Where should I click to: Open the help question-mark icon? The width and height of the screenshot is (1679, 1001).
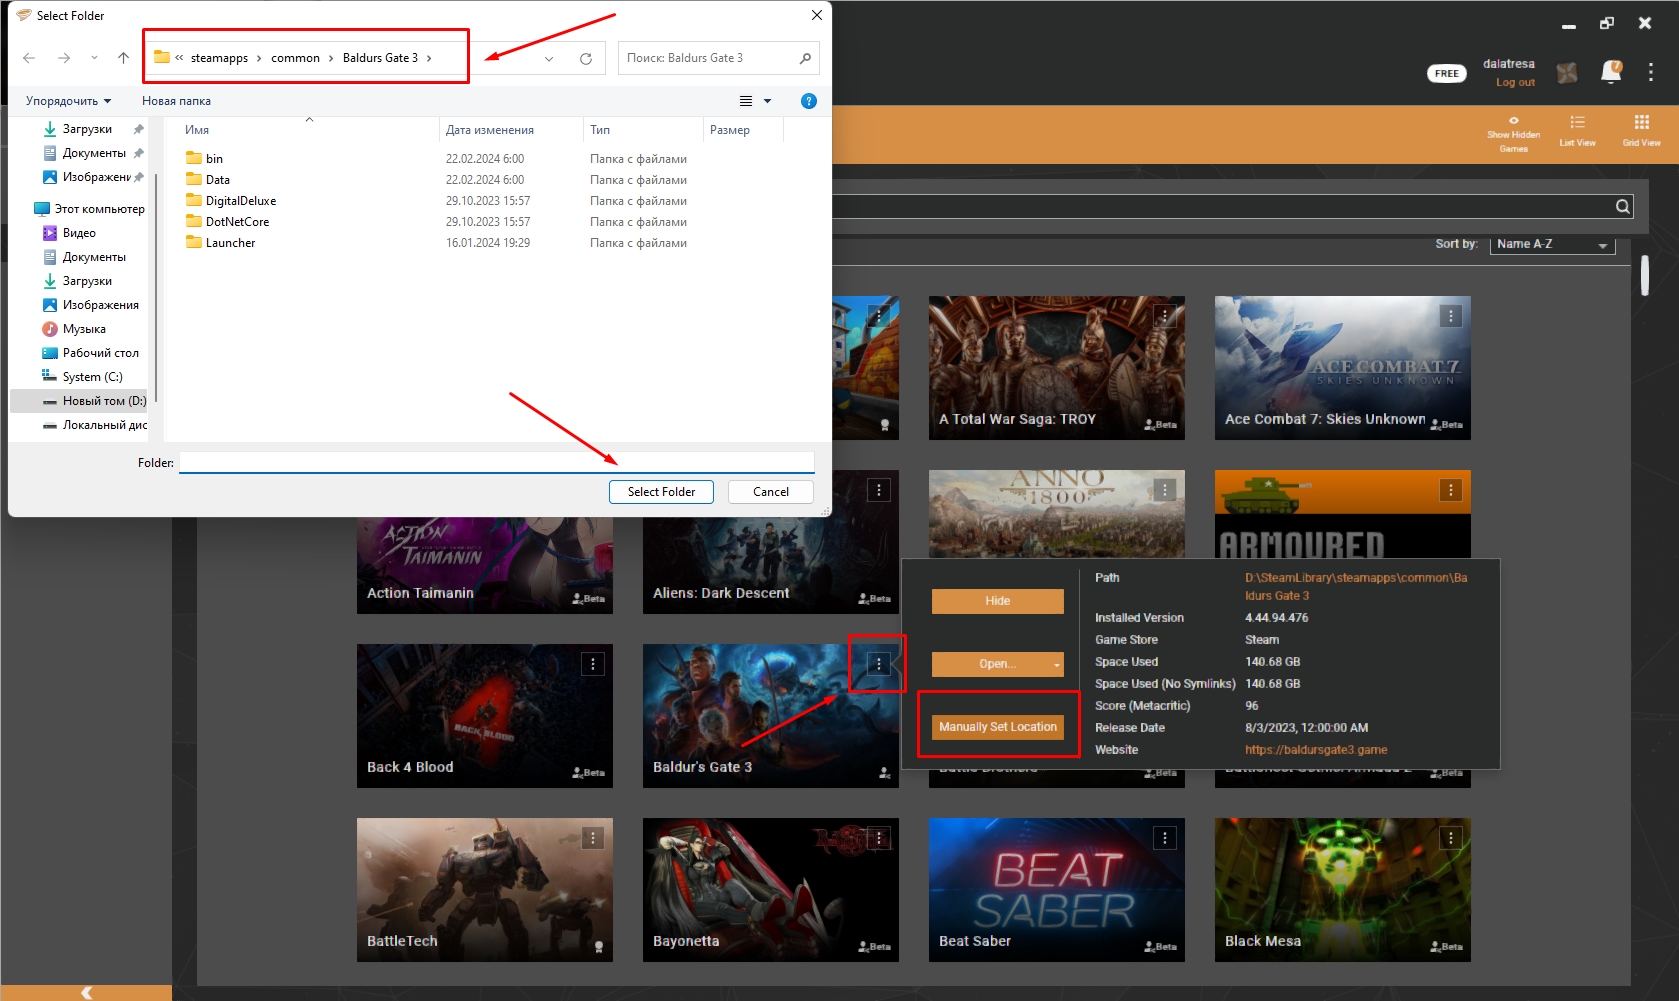pos(809,101)
